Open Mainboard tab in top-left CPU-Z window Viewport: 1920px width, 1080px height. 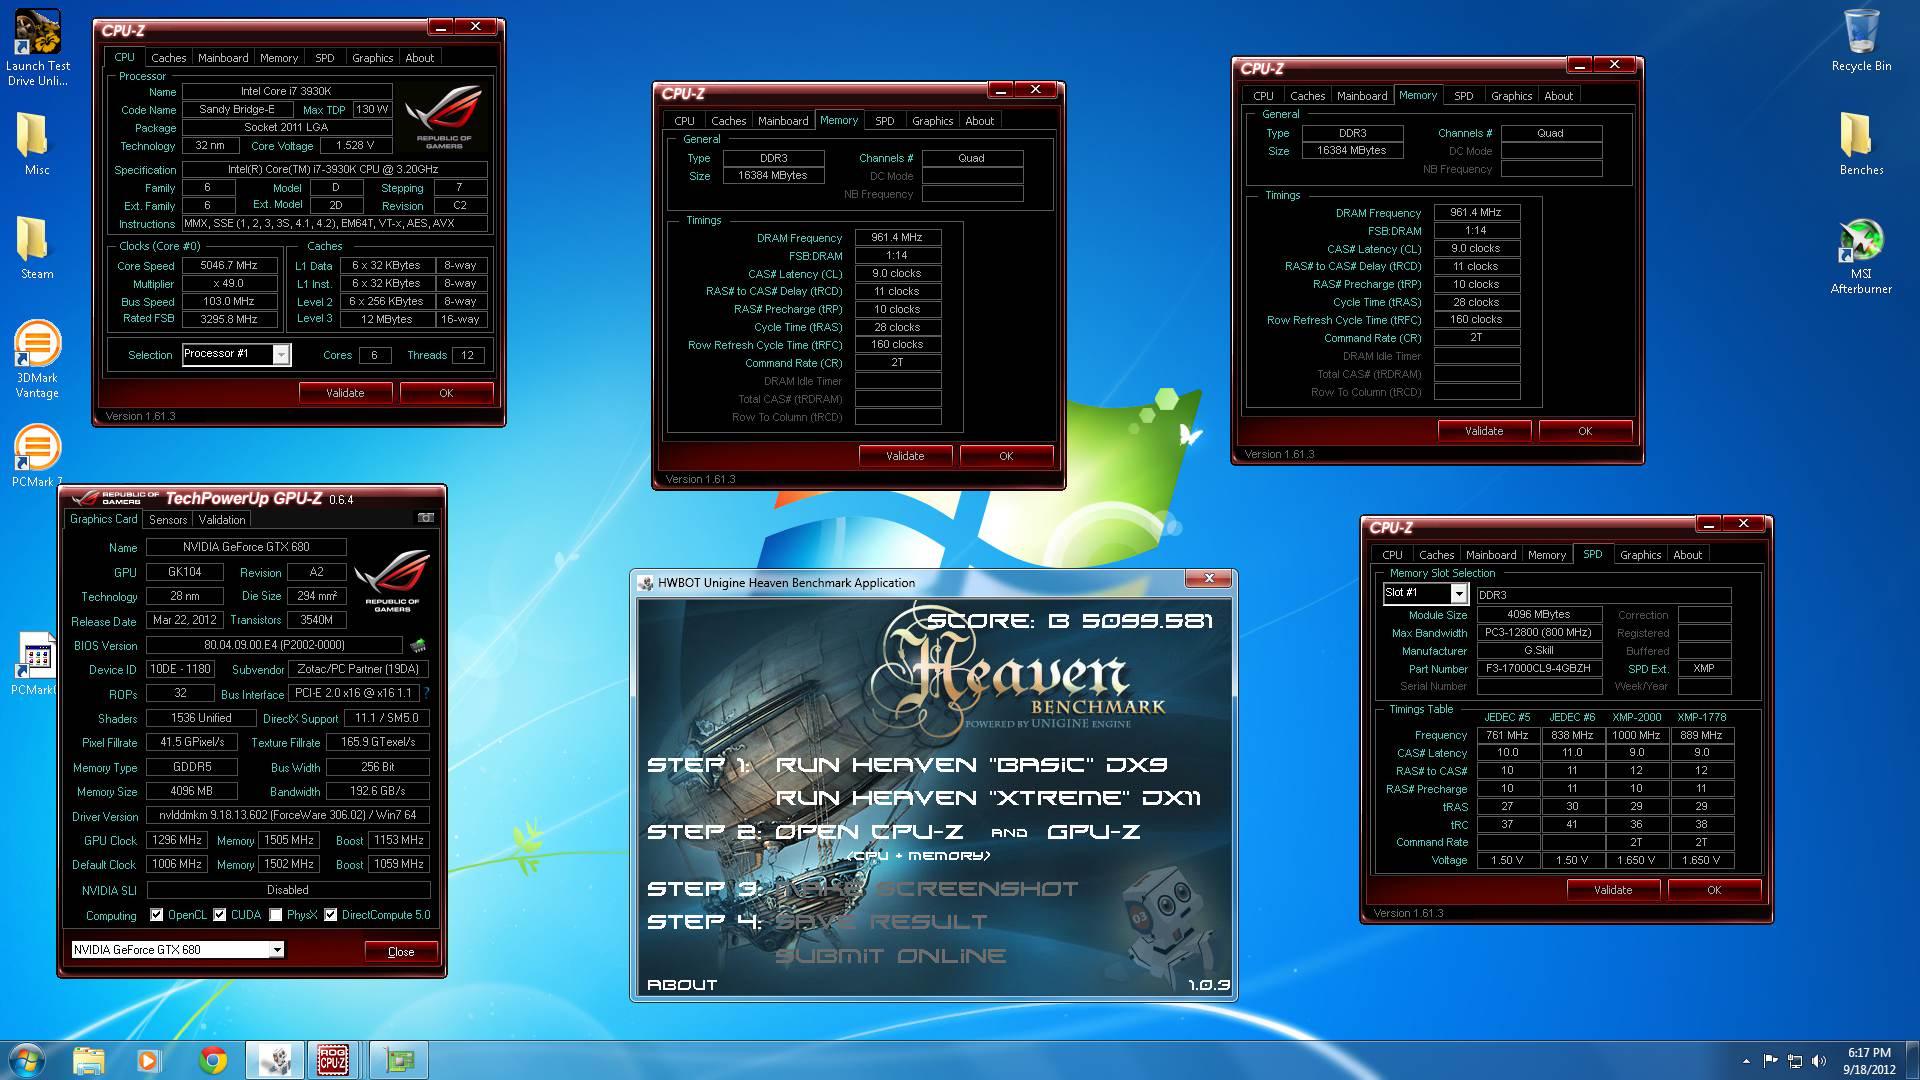pyautogui.click(x=223, y=58)
